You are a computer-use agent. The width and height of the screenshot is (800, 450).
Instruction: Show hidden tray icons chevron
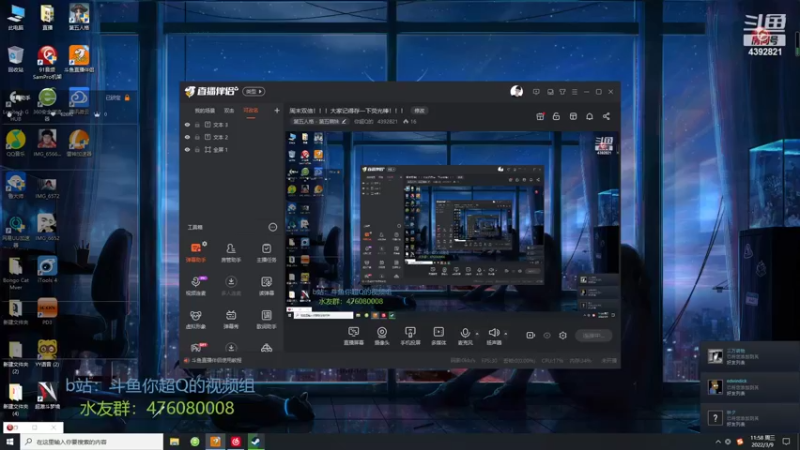point(718,442)
